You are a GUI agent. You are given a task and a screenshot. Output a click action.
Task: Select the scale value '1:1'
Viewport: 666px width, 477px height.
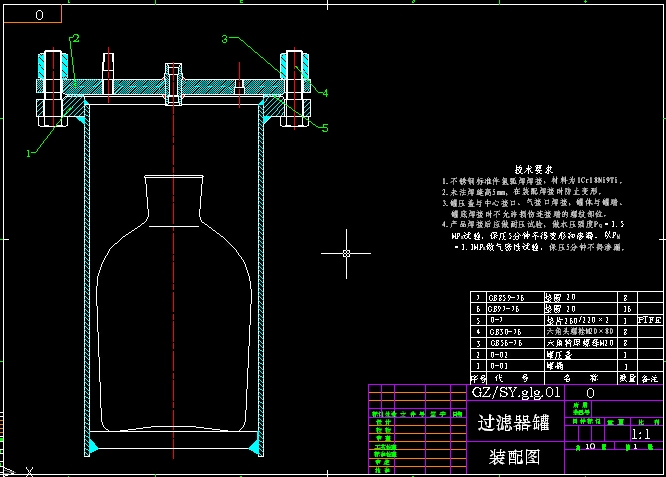coord(641,434)
